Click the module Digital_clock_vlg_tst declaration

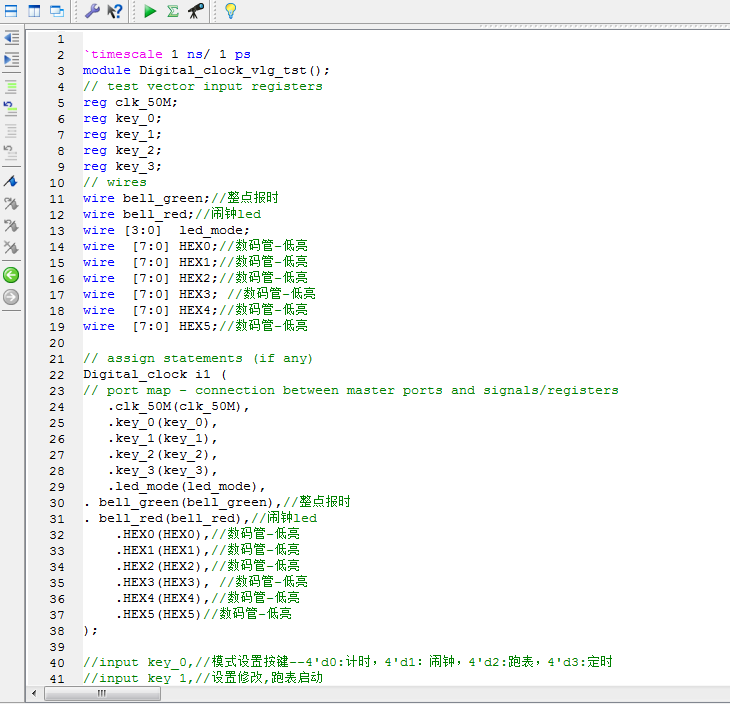tap(206, 70)
